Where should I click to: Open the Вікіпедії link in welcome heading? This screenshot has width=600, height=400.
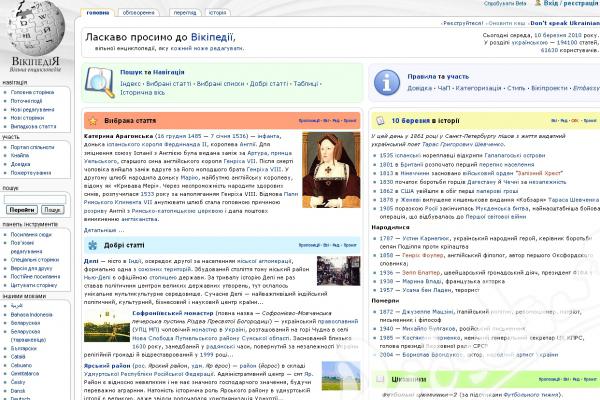coord(212,38)
